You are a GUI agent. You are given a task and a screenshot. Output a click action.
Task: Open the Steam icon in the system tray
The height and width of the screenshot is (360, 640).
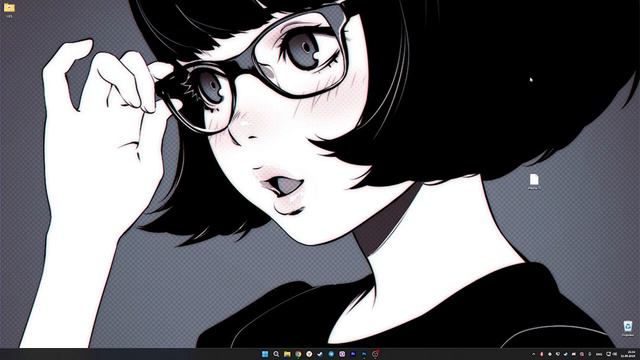coord(566,354)
